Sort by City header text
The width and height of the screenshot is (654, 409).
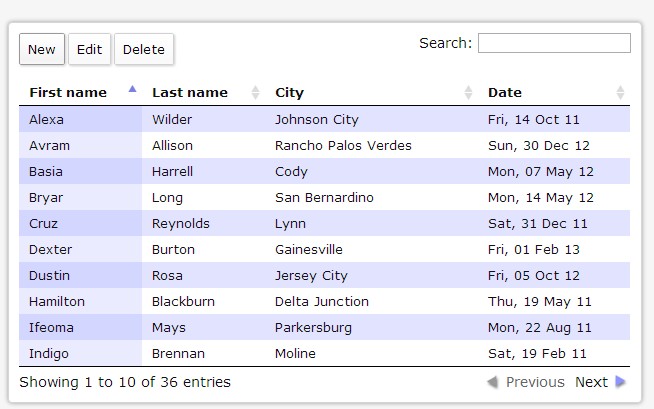[x=289, y=93]
